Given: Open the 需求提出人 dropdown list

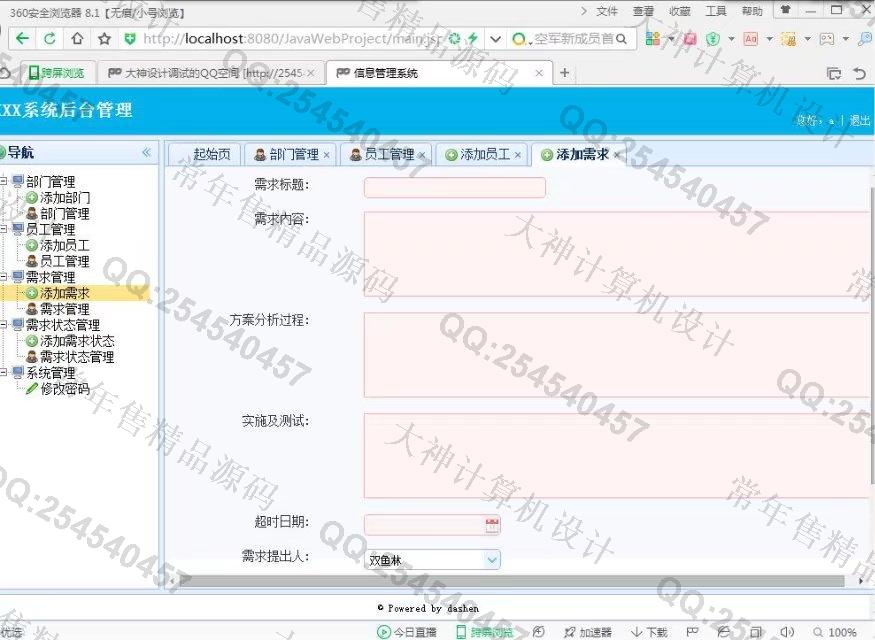Looking at the screenshot, I should pyautogui.click(x=492, y=560).
